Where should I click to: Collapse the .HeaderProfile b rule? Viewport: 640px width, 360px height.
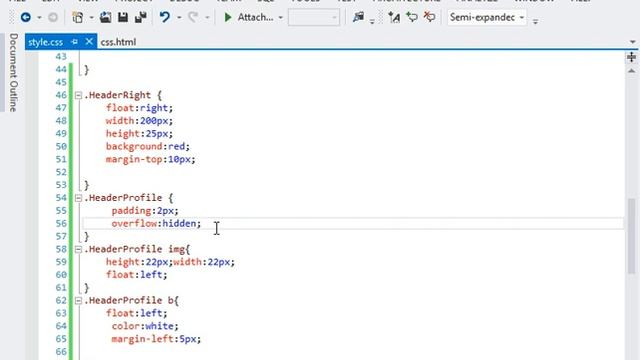point(78,301)
